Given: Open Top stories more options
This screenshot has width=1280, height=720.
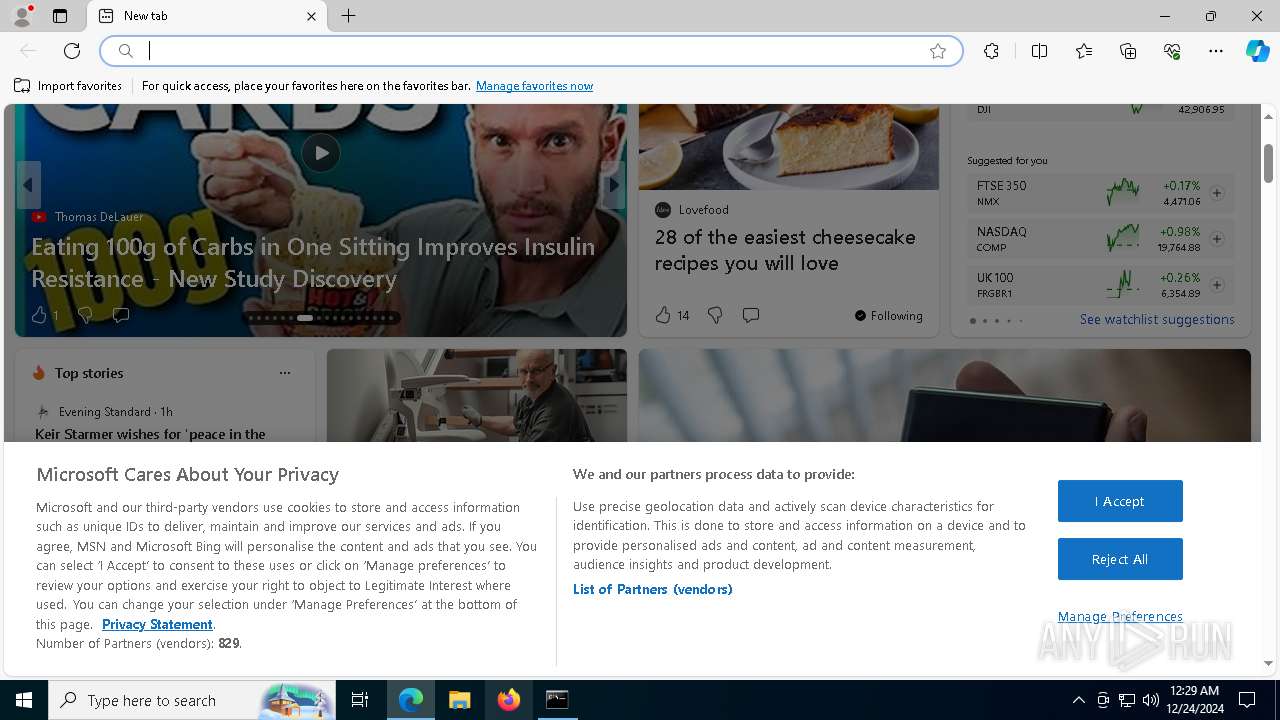Looking at the screenshot, I should [x=285, y=373].
